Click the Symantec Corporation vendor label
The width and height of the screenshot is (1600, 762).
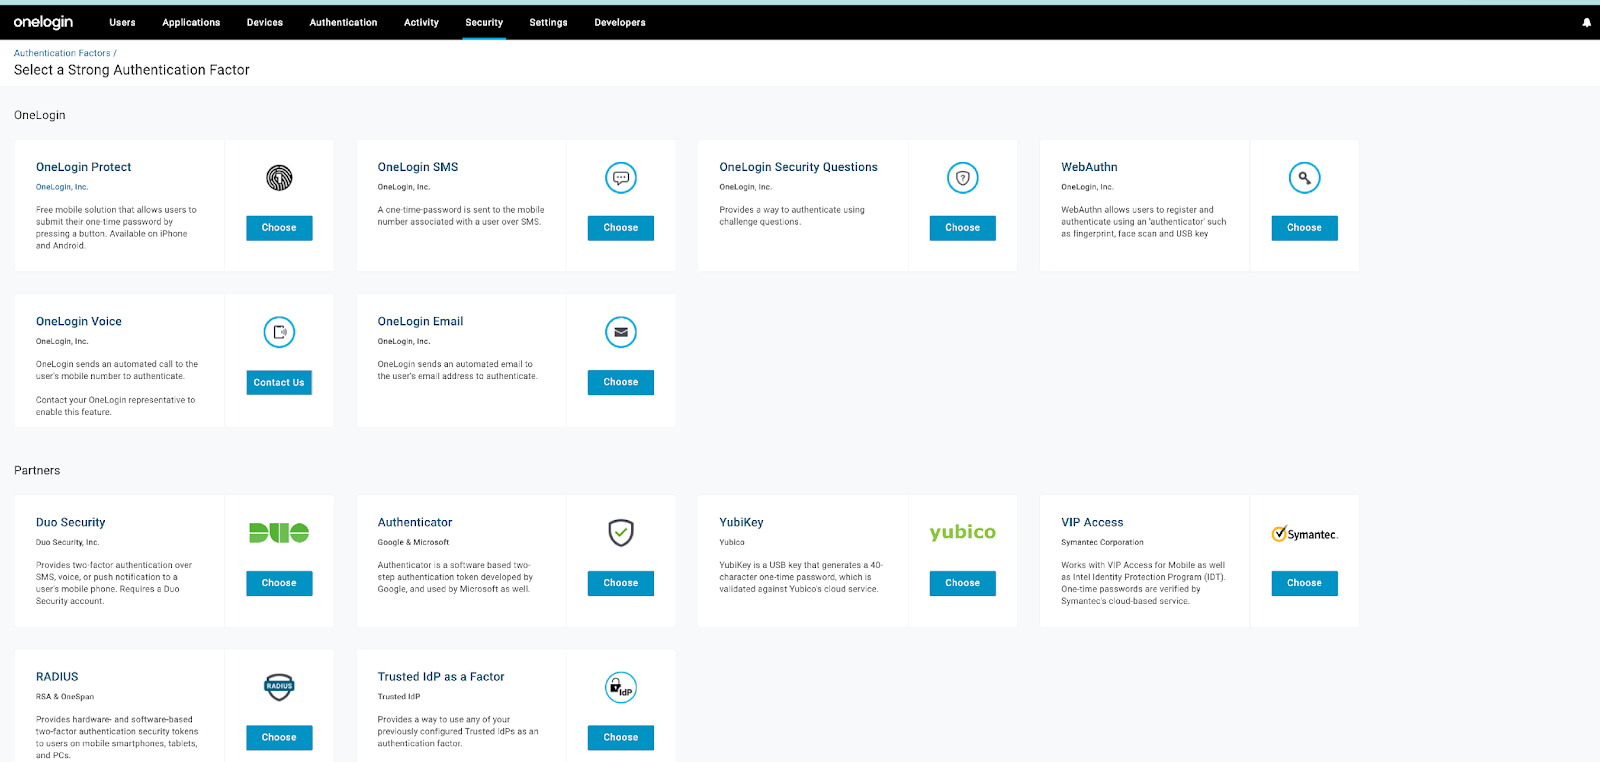[x=1102, y=542]
